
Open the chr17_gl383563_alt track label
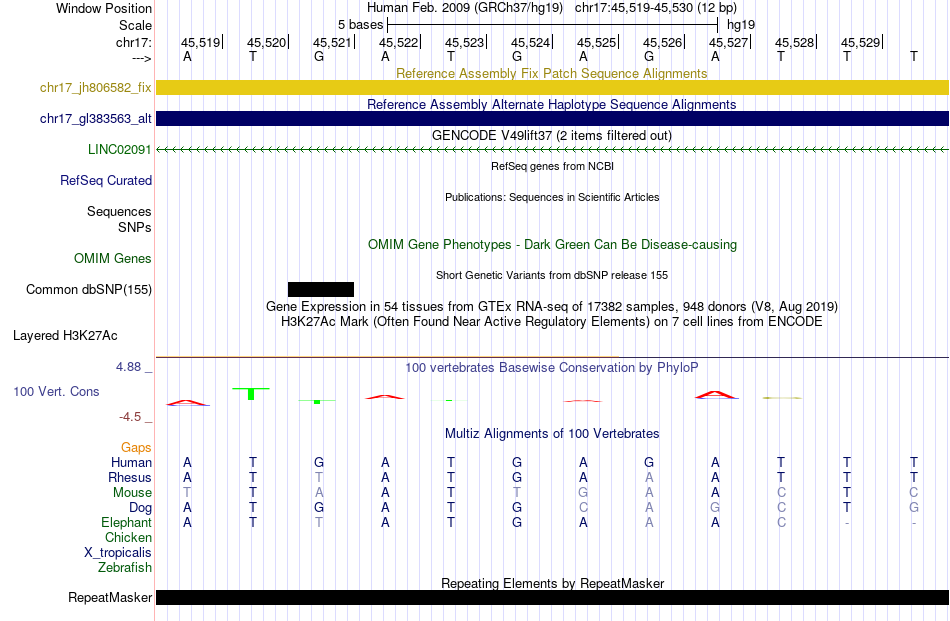click(96, 118)
